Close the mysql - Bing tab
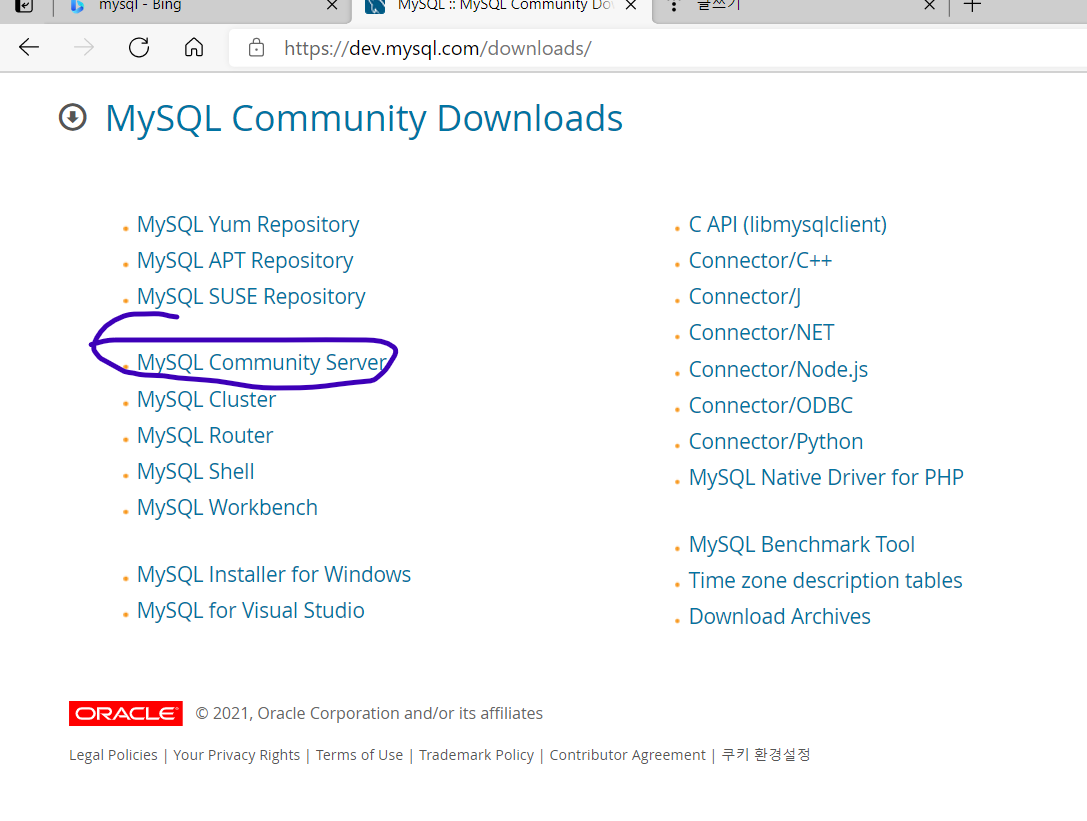1087x821 pixels. [332, 6]
